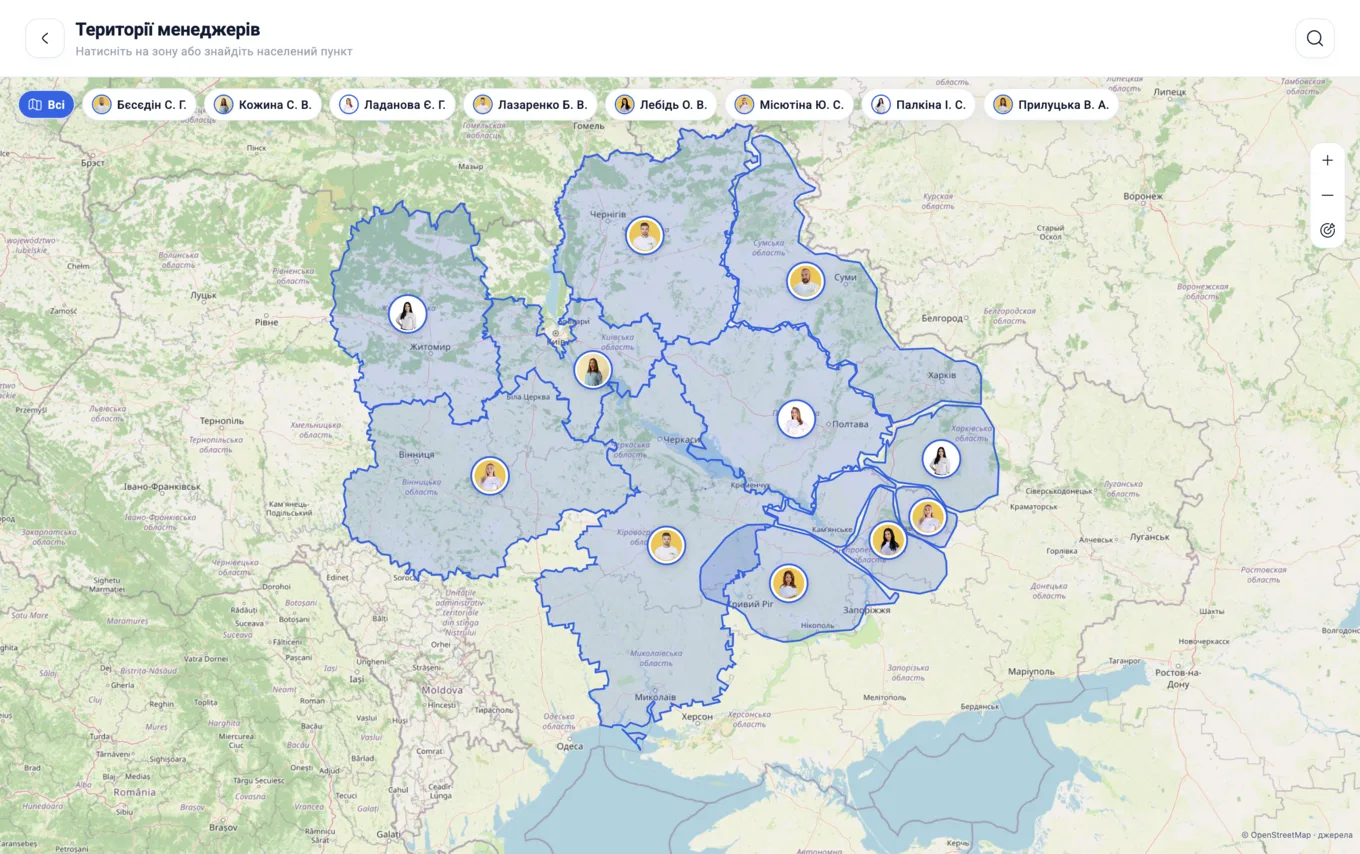Select the manager avatar near Житомир
The height and width of the screenshot is (854, 1360).
pos(408,314)
